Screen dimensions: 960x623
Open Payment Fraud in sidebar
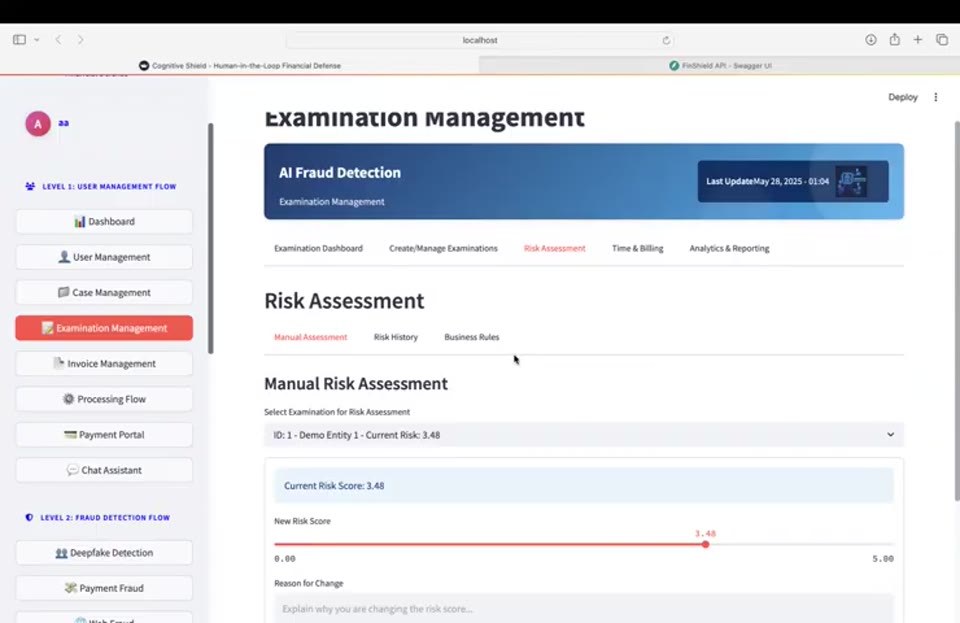coord(104,588)
